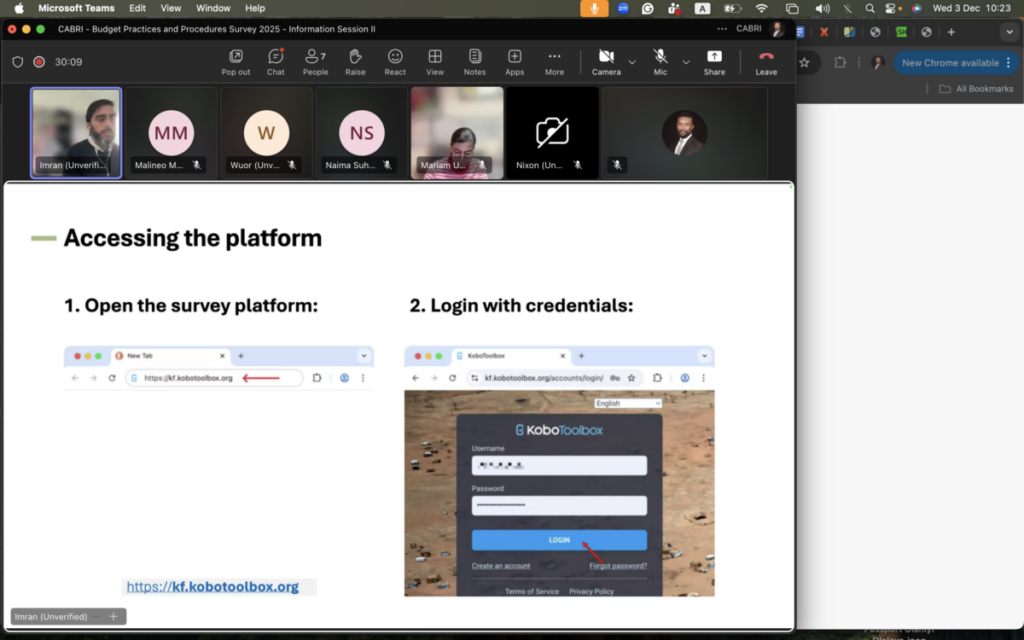Open meeting Notes

point(475,62)
